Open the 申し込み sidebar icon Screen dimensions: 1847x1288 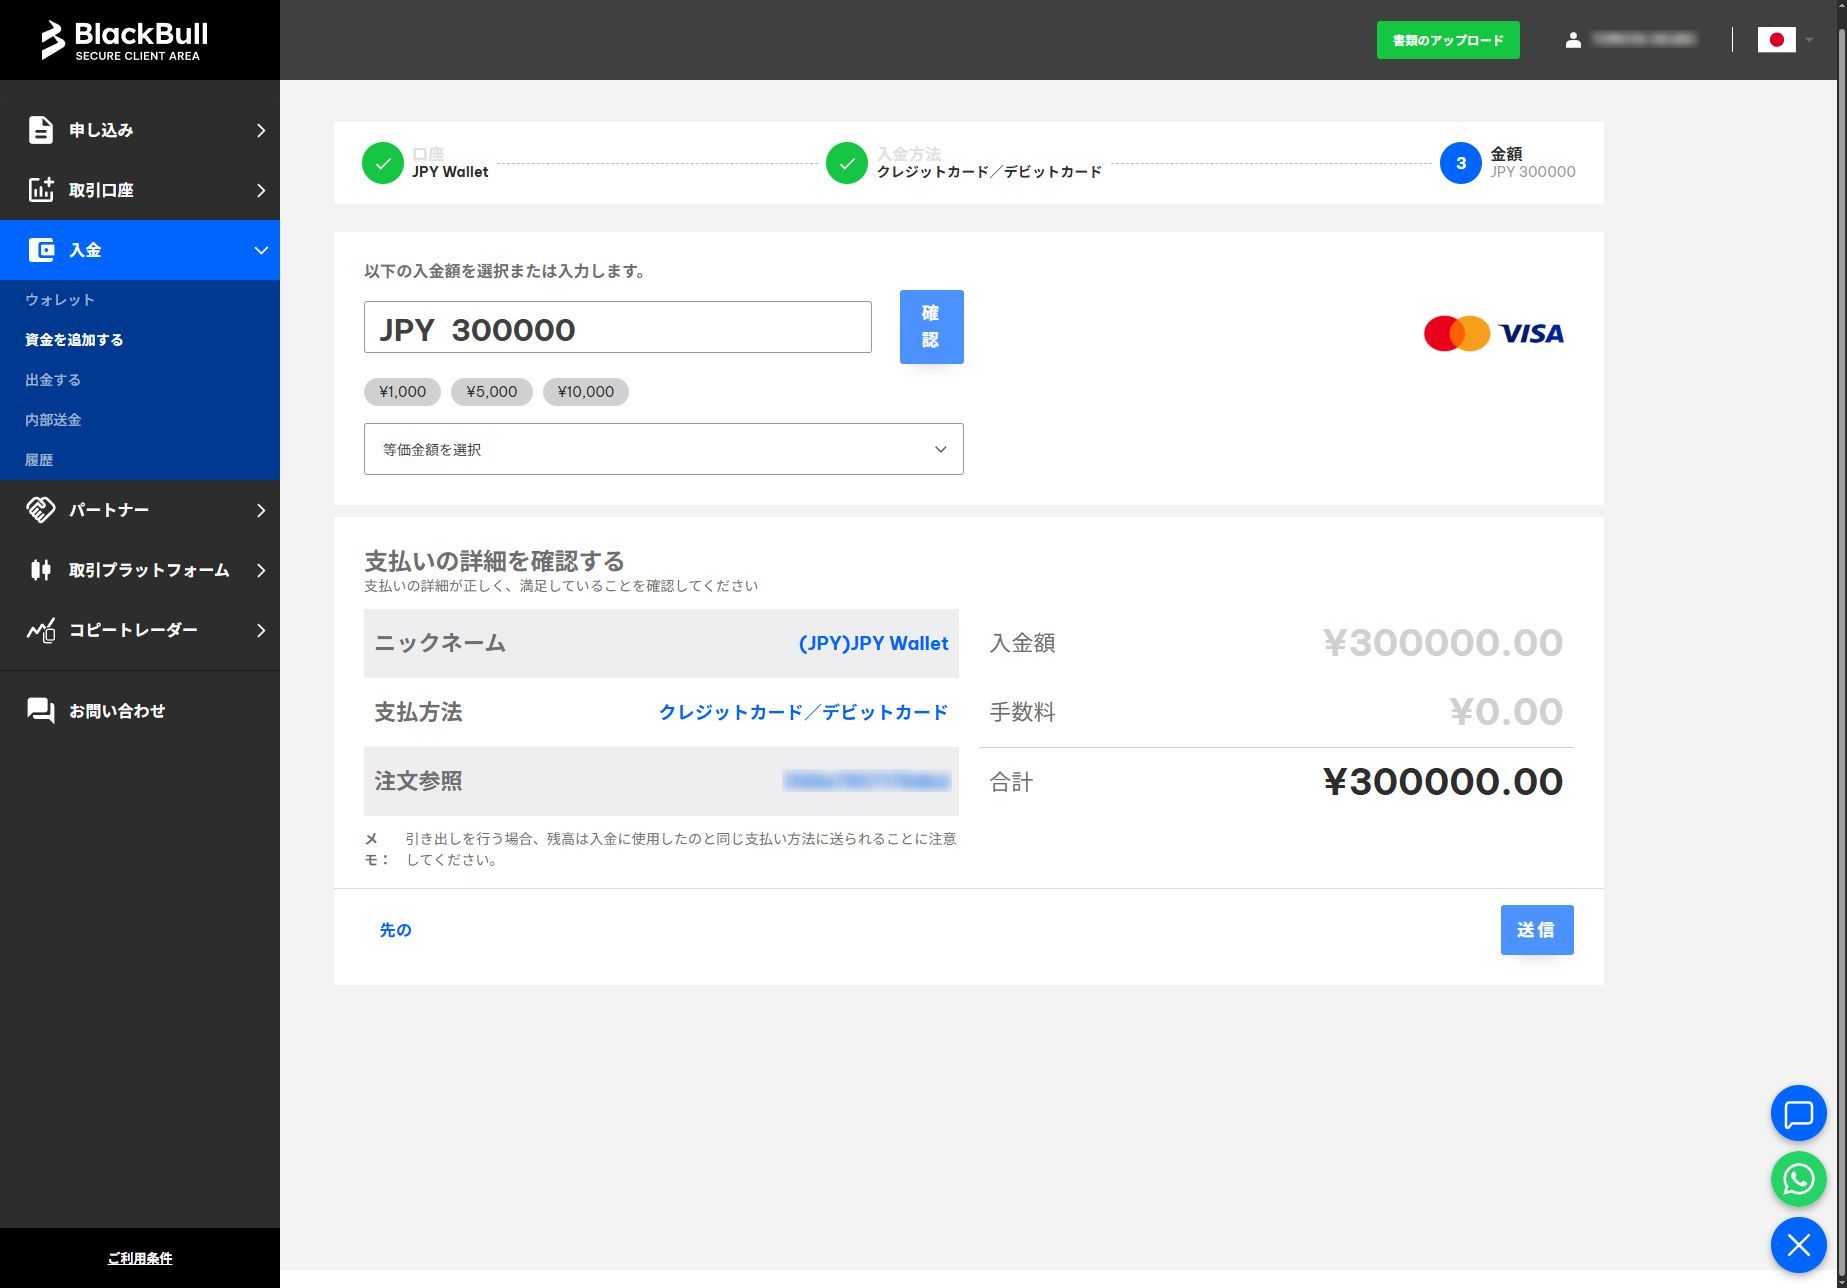(40, 130)
